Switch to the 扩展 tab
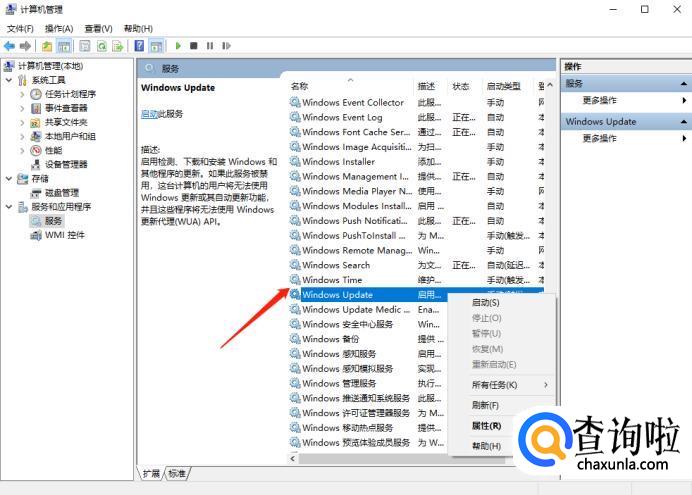This screenshot has height=495, width=692. (151, 474)
